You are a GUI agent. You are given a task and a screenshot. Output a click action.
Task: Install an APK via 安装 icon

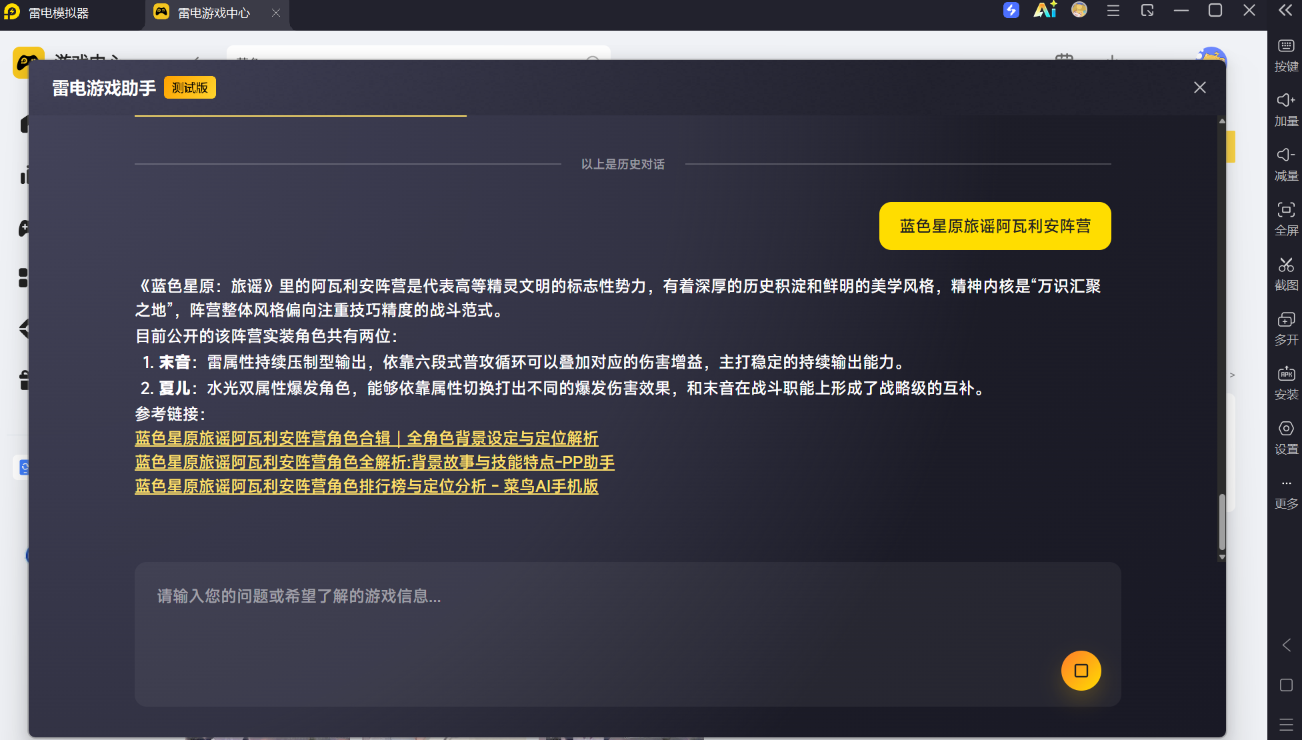pos(1286,383)
